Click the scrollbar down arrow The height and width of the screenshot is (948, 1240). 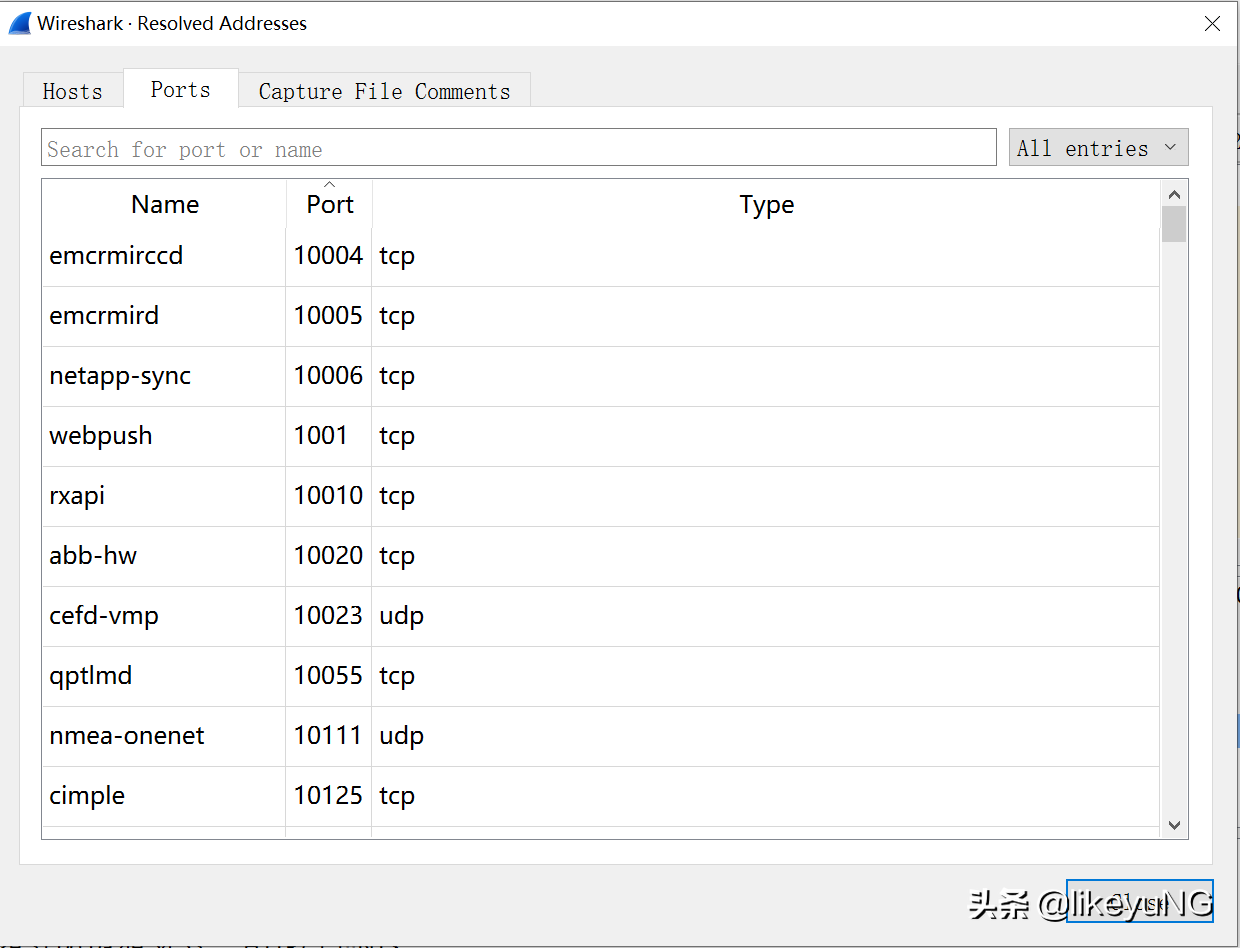[1174, 825]
